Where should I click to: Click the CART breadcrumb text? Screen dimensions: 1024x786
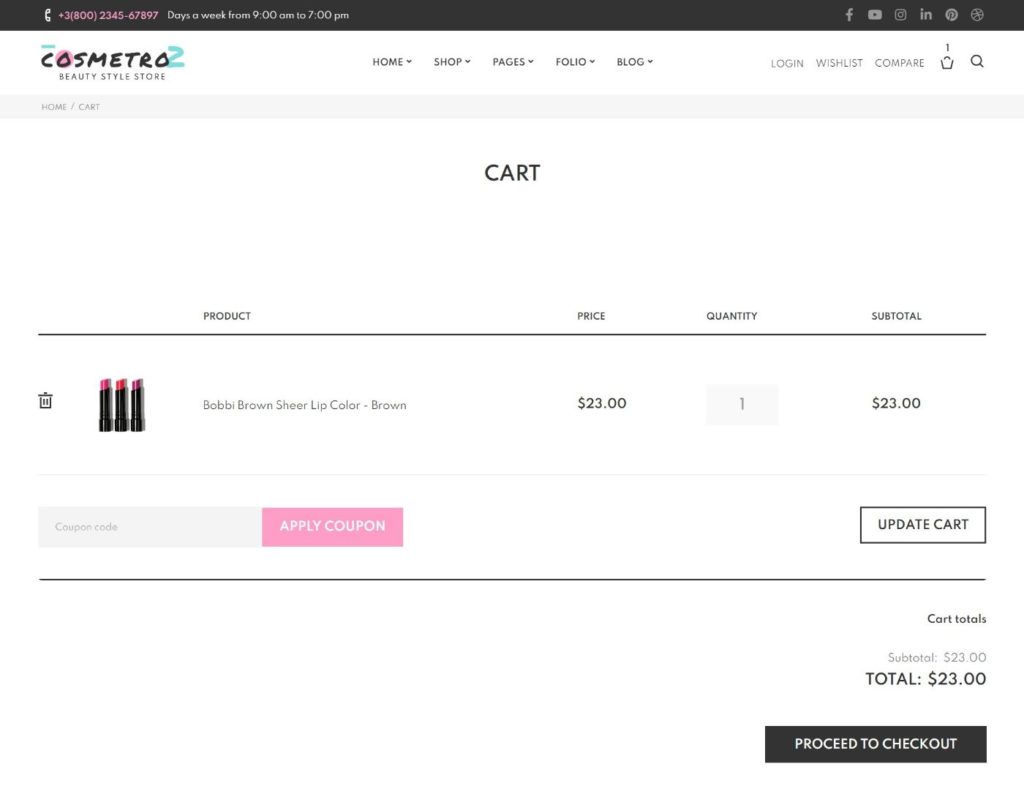click(x=89, y=107)
